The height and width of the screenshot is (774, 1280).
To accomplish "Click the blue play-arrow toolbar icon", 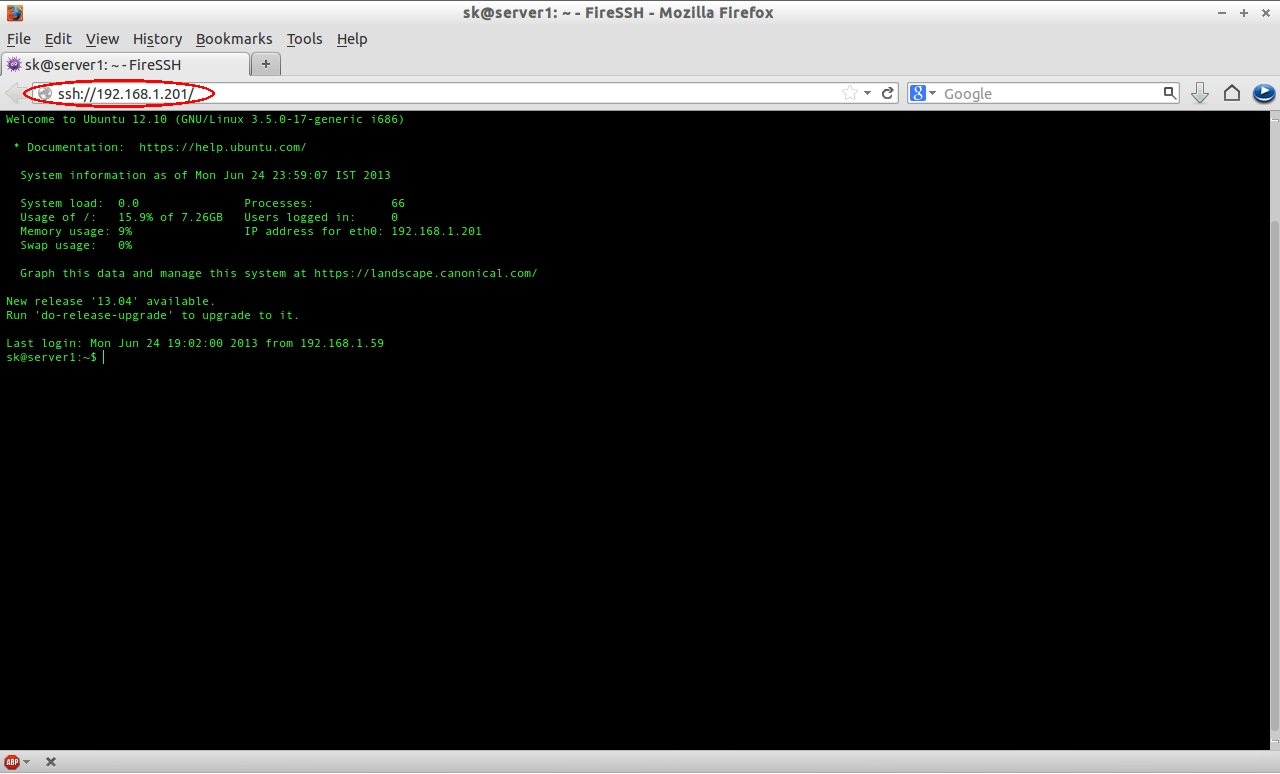I will point(1264,93).
